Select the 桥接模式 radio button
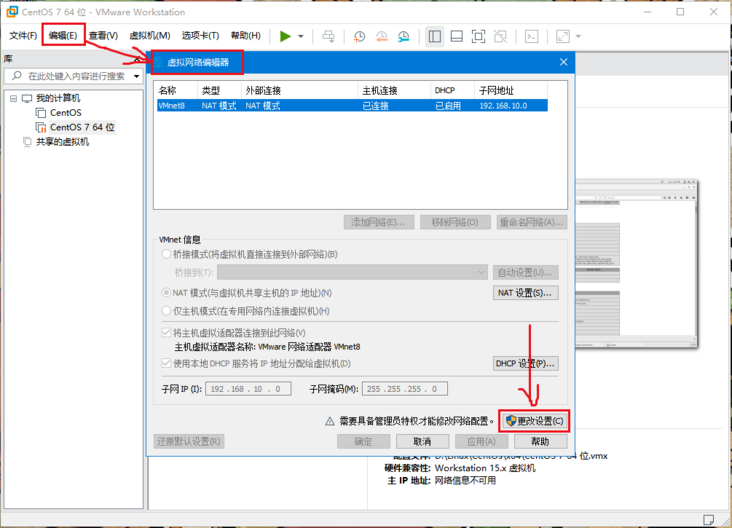 coord(166,254)
